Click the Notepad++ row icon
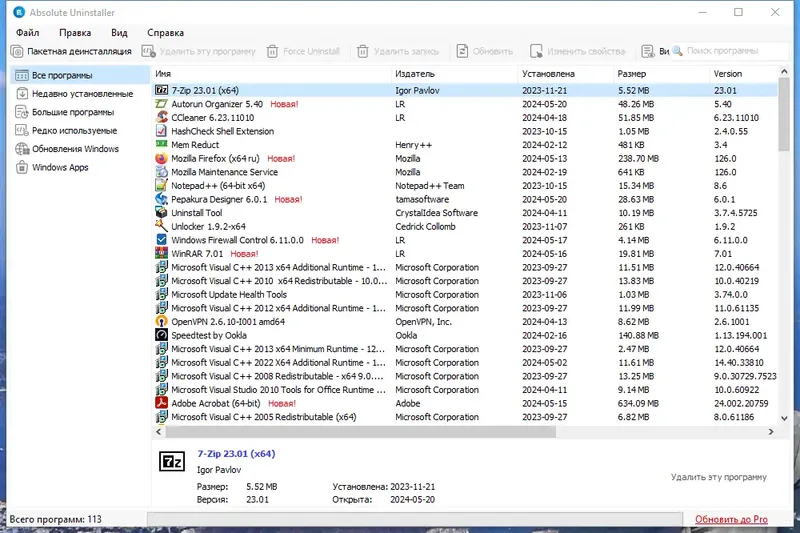The width and height of the screenshot is (800, 533). [161, 186]
